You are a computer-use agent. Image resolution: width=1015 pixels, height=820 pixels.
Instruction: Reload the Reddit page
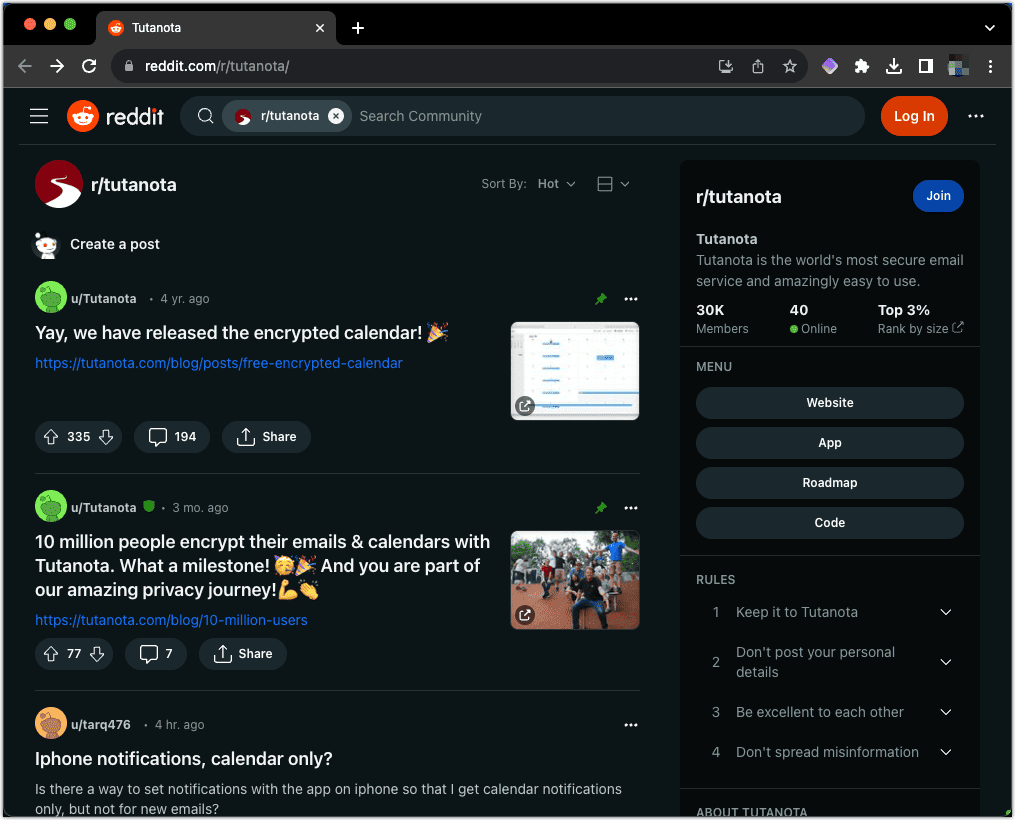click(x=89, y=66)
